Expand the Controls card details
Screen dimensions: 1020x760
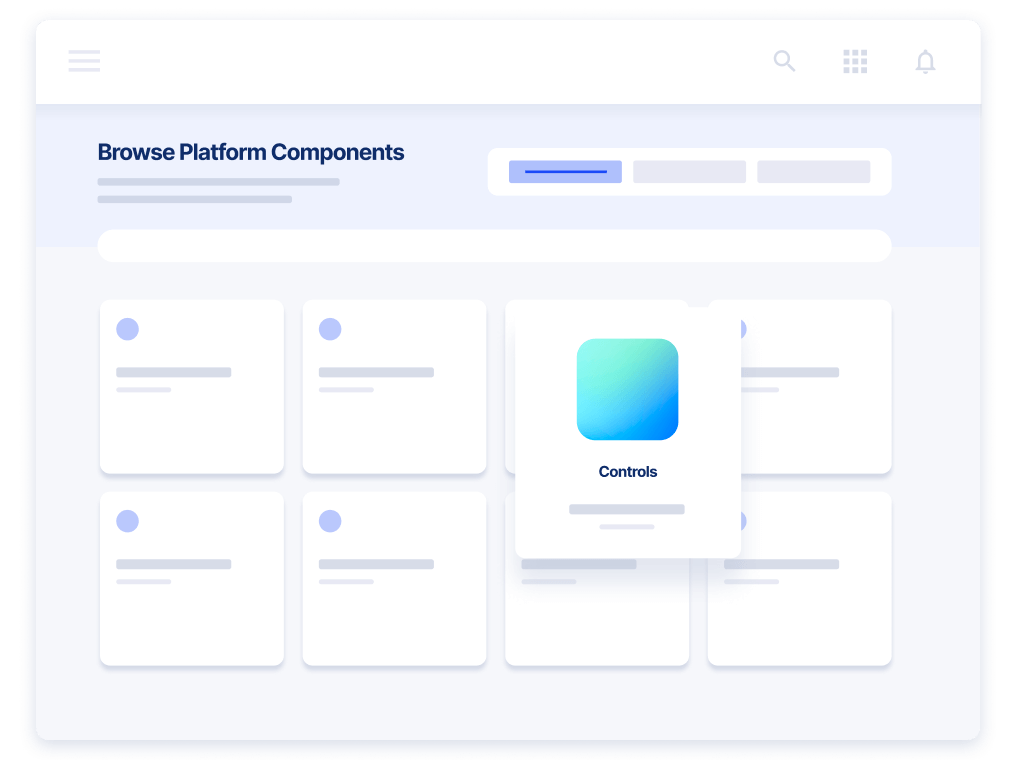(x=627, y=430)
